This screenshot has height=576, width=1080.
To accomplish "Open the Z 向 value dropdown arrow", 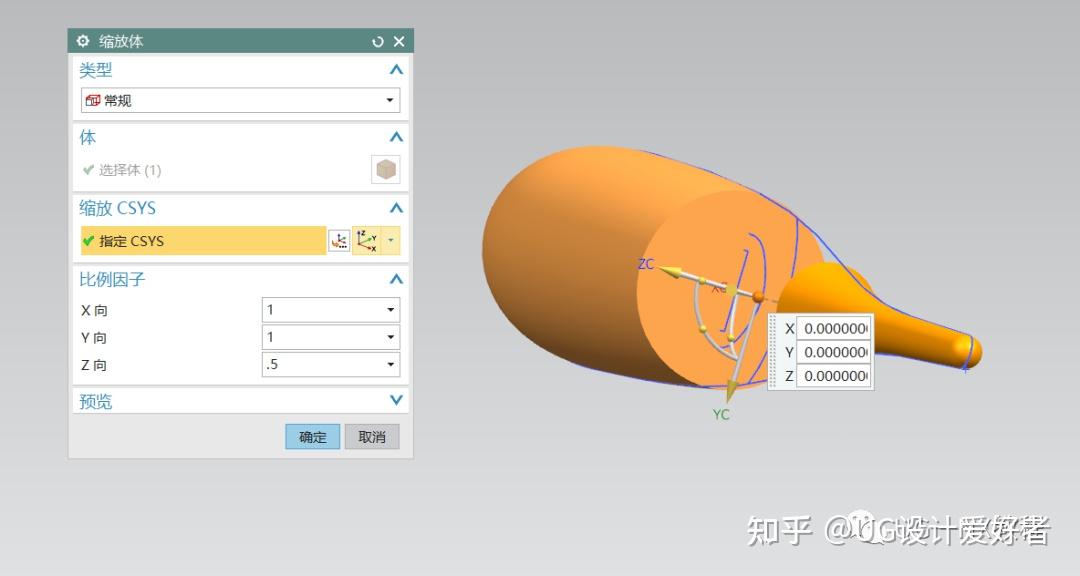I will pos(391,364).
